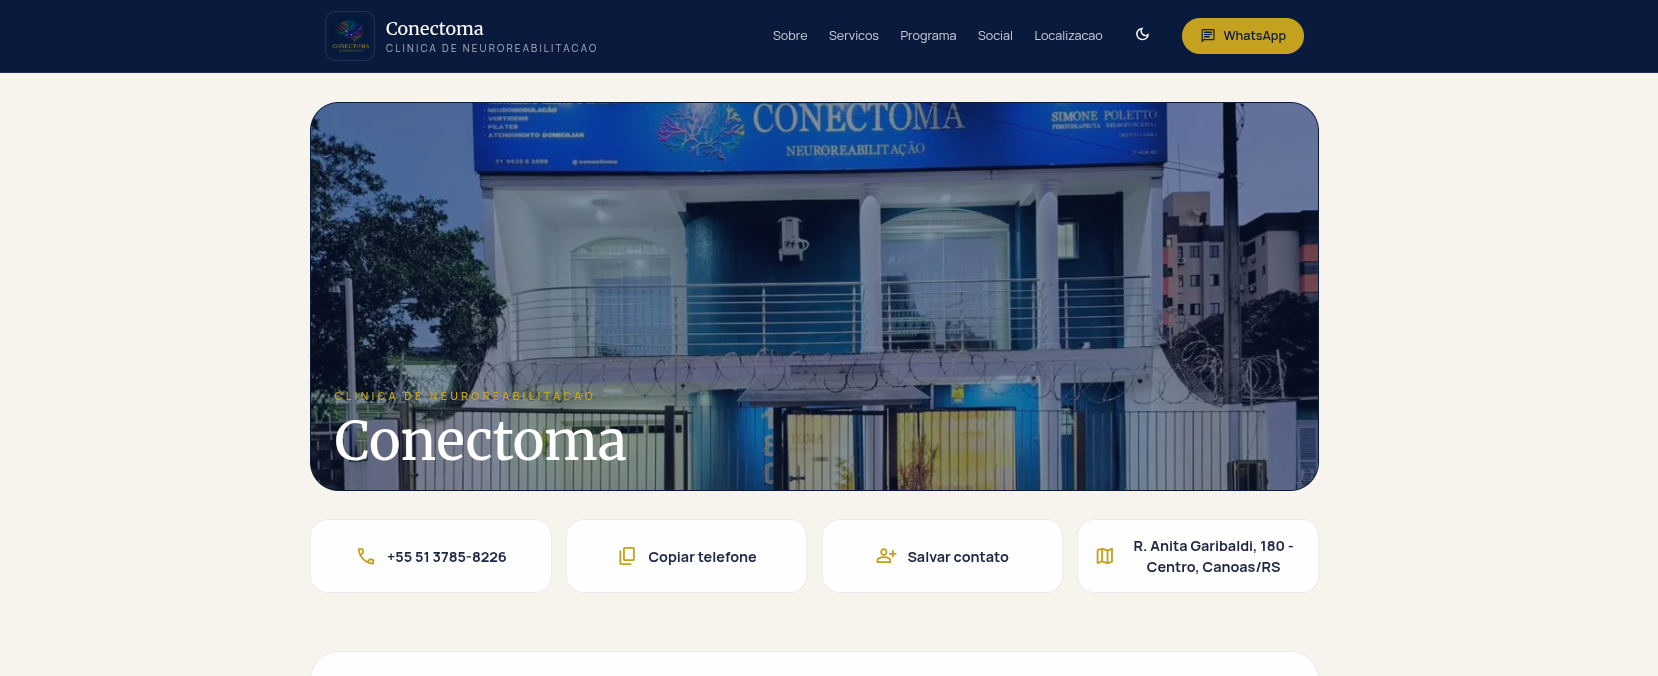The image size is (1658, 676).
Task: Call the number +55 51 3785-8226
Action: coord(431,556)
